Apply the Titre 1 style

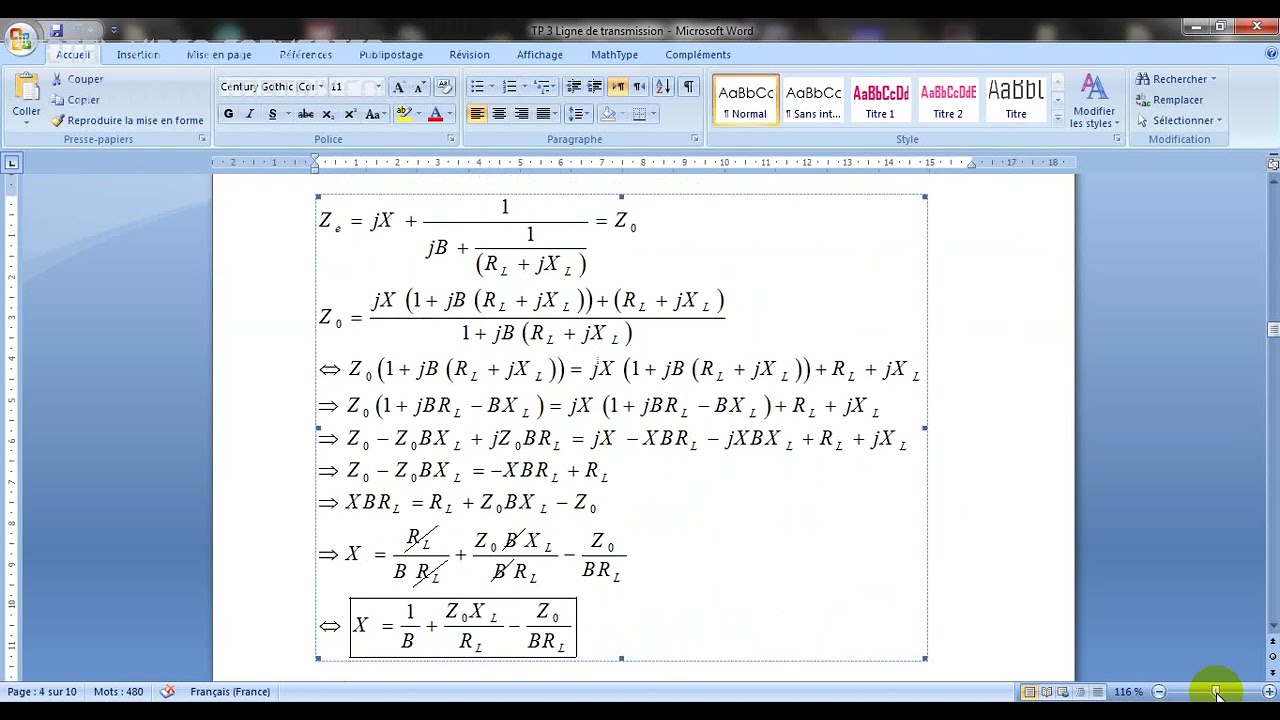[x=880, y=100]
